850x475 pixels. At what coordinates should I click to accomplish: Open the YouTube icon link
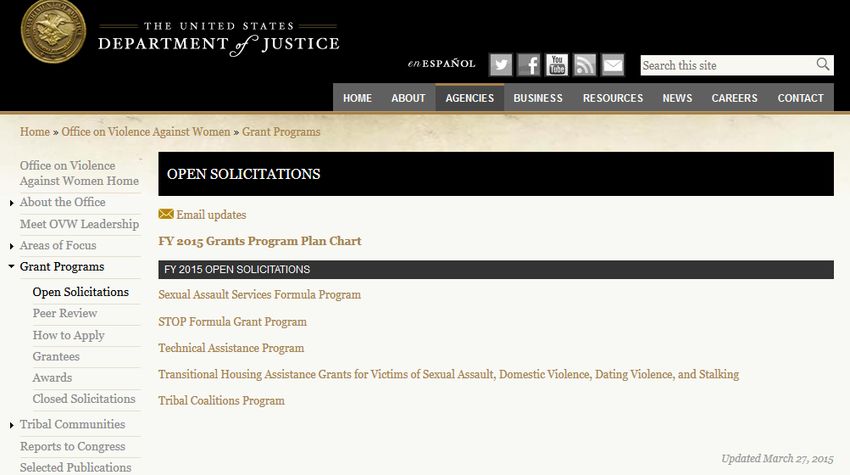(x=557, y=65)
